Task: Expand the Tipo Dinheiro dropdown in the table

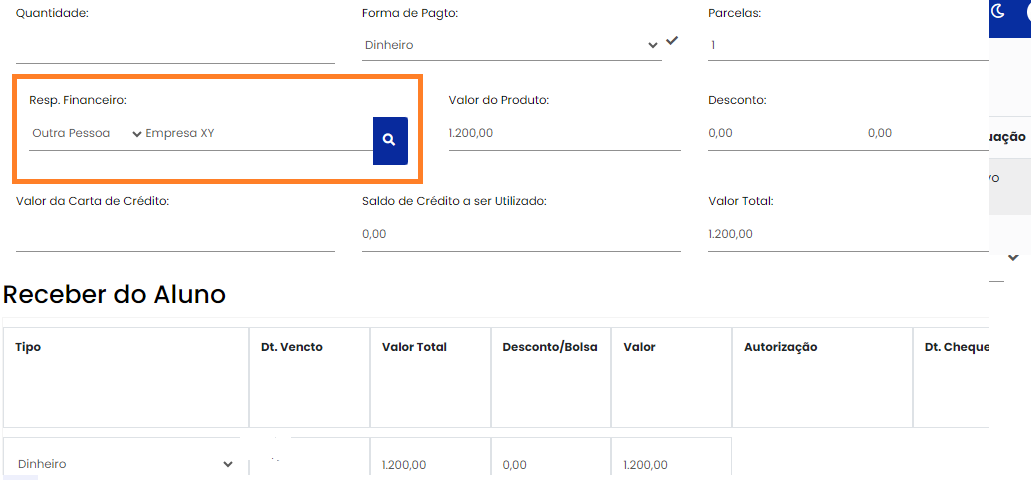Action: pos(125,464)
